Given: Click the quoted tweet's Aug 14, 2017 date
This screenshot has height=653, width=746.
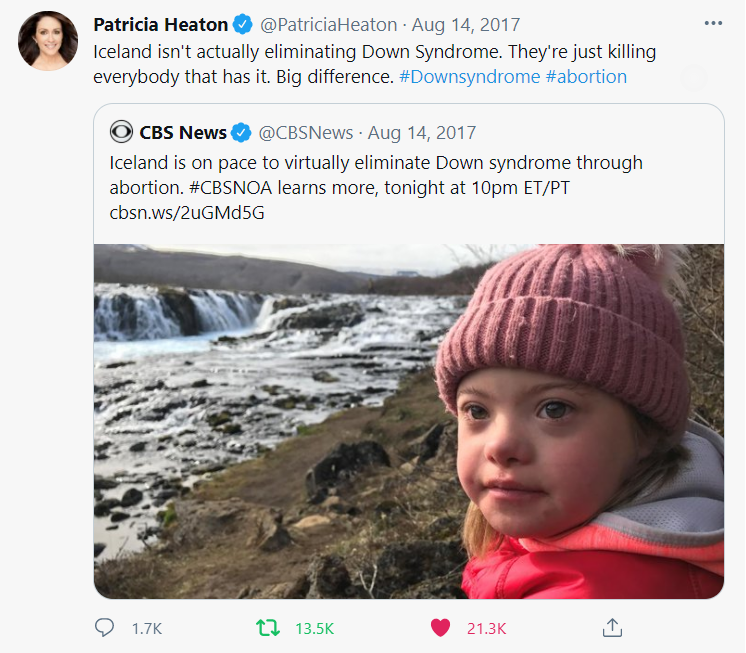Looking at the screenshot, I should [422, 133].
